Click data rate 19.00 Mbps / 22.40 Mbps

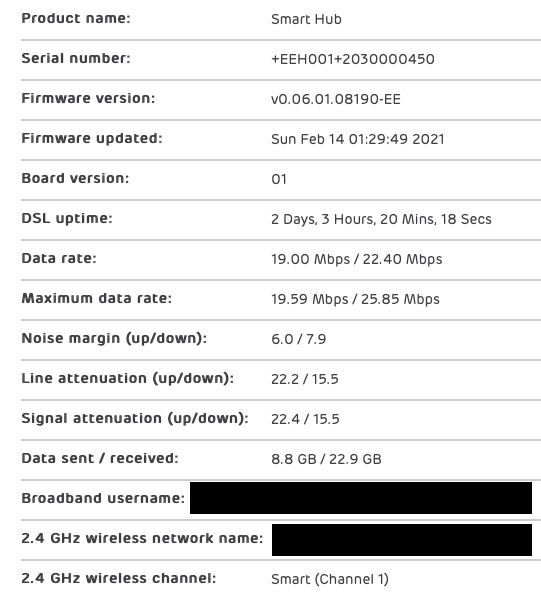[x=356, y=259]
